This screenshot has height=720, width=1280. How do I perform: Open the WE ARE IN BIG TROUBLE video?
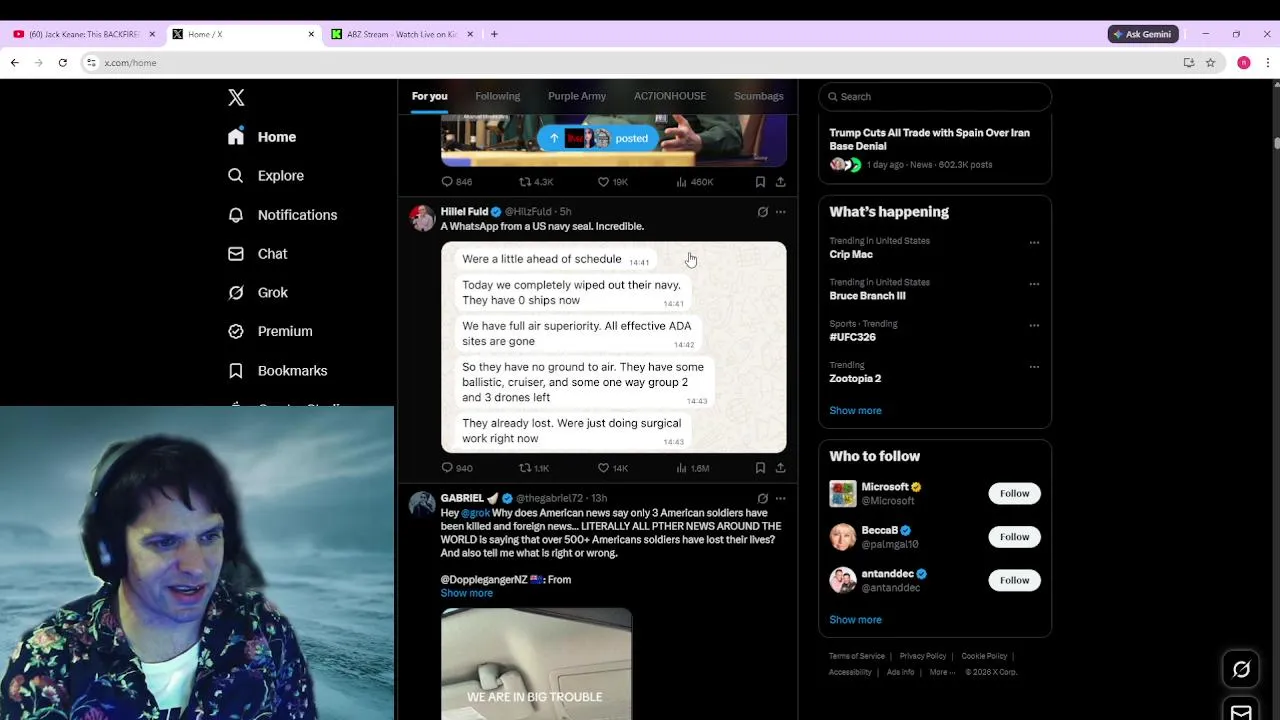pyautogui.click(x=536, y=664)
